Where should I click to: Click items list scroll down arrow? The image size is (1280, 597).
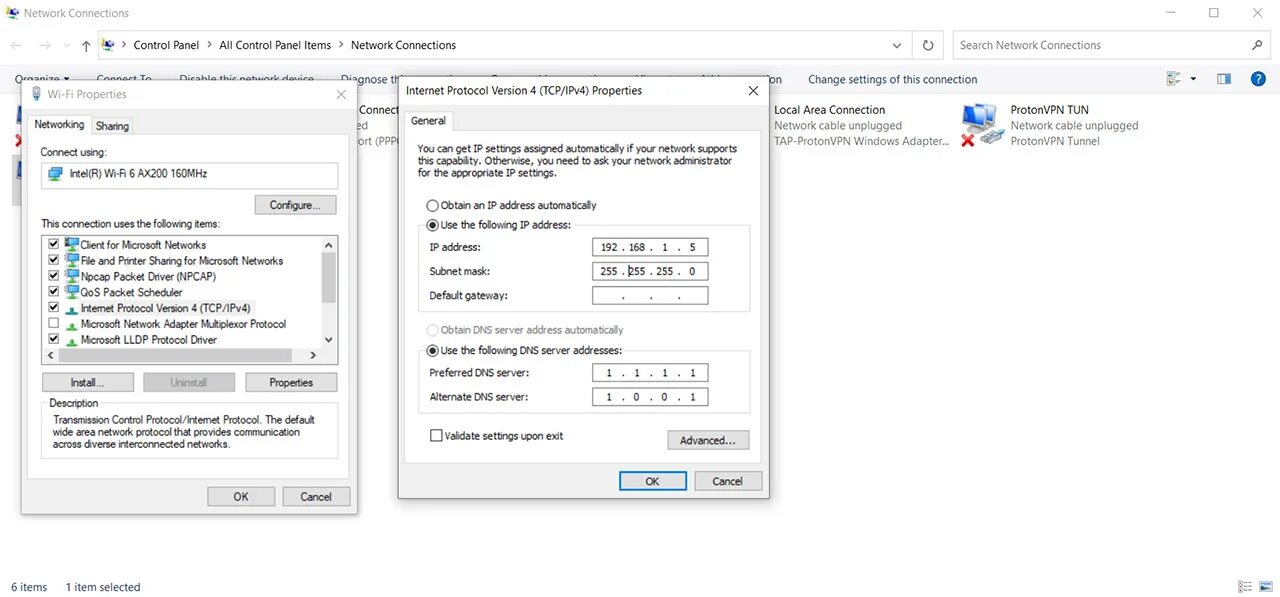tap(329, 340)
